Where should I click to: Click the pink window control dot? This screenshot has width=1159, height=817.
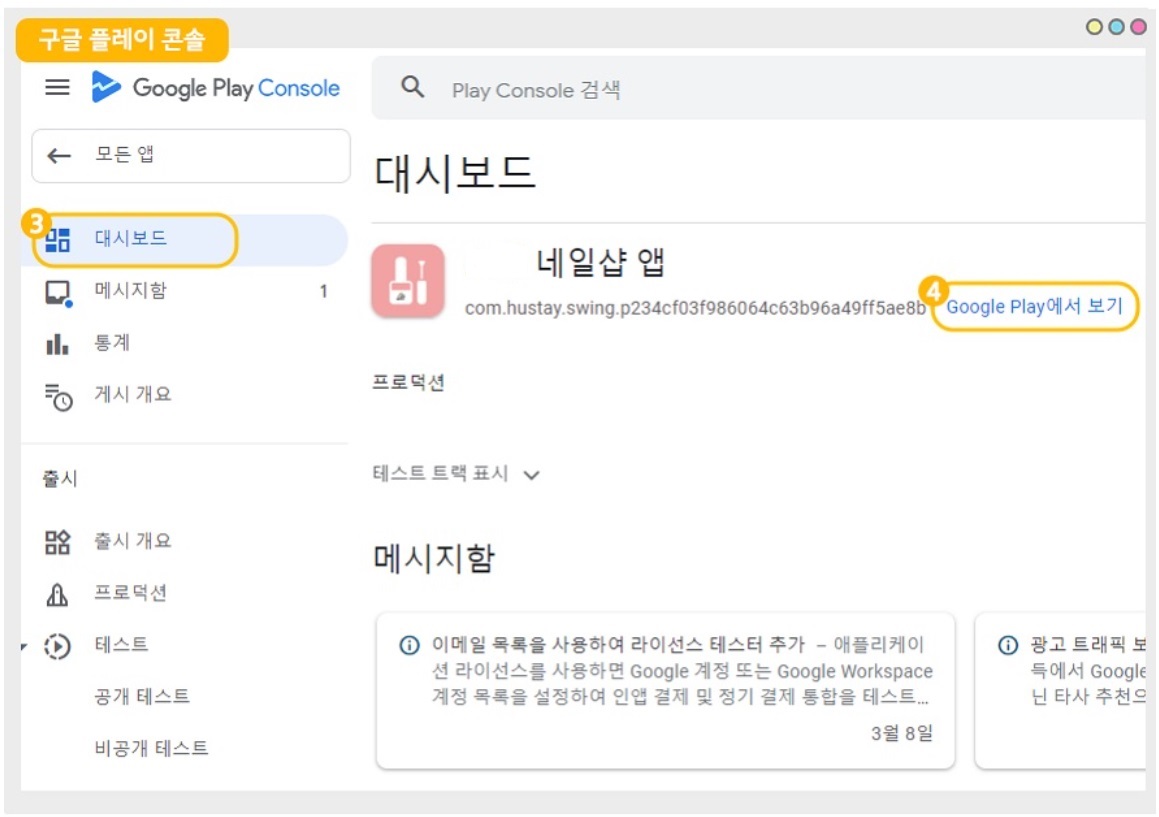point(1139,27)
